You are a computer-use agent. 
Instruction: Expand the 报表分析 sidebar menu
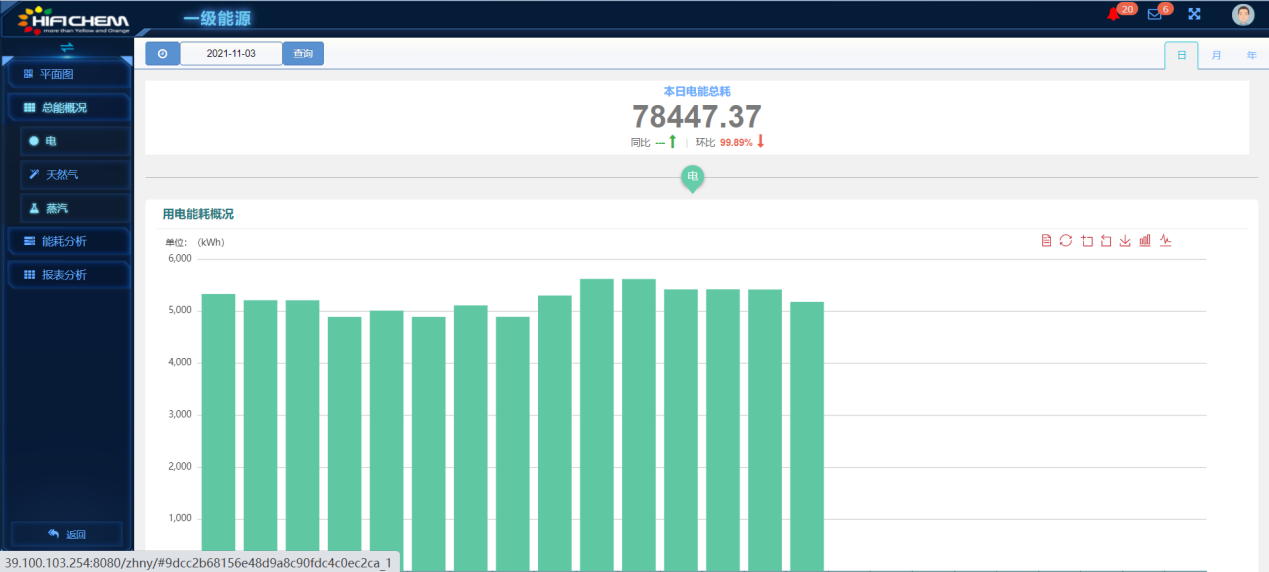67,274
